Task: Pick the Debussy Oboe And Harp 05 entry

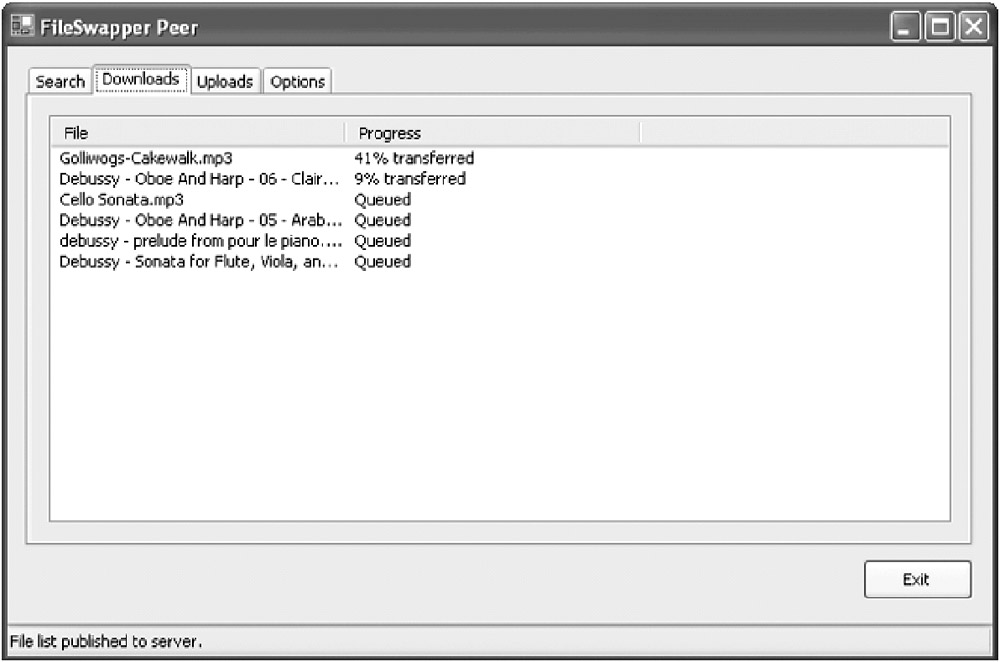Action: [199, 220]
